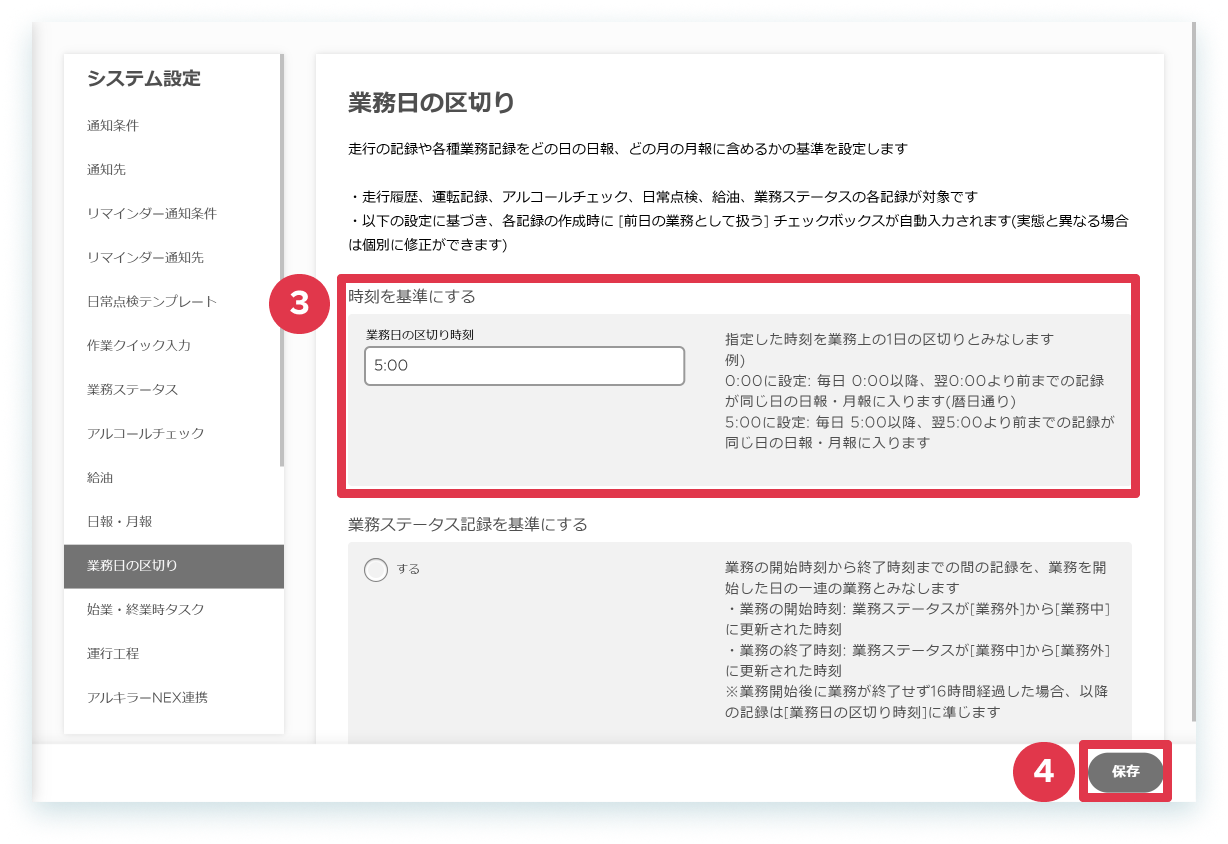Click the sidebar scrollbar
1228x844 pixels.
[282, 260]
